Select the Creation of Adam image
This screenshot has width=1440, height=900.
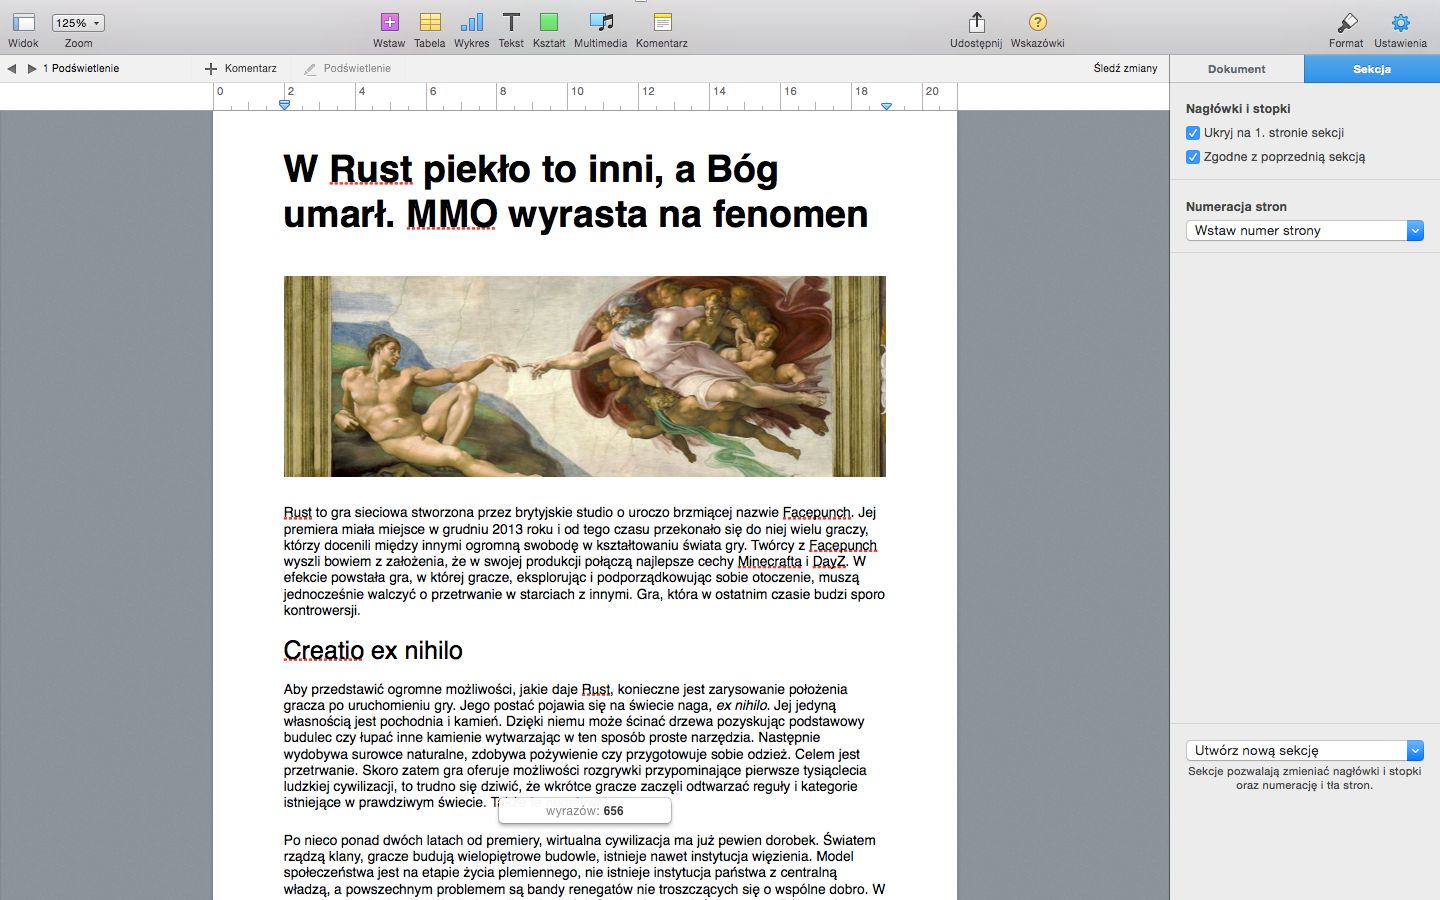click(x=585, y=376)
